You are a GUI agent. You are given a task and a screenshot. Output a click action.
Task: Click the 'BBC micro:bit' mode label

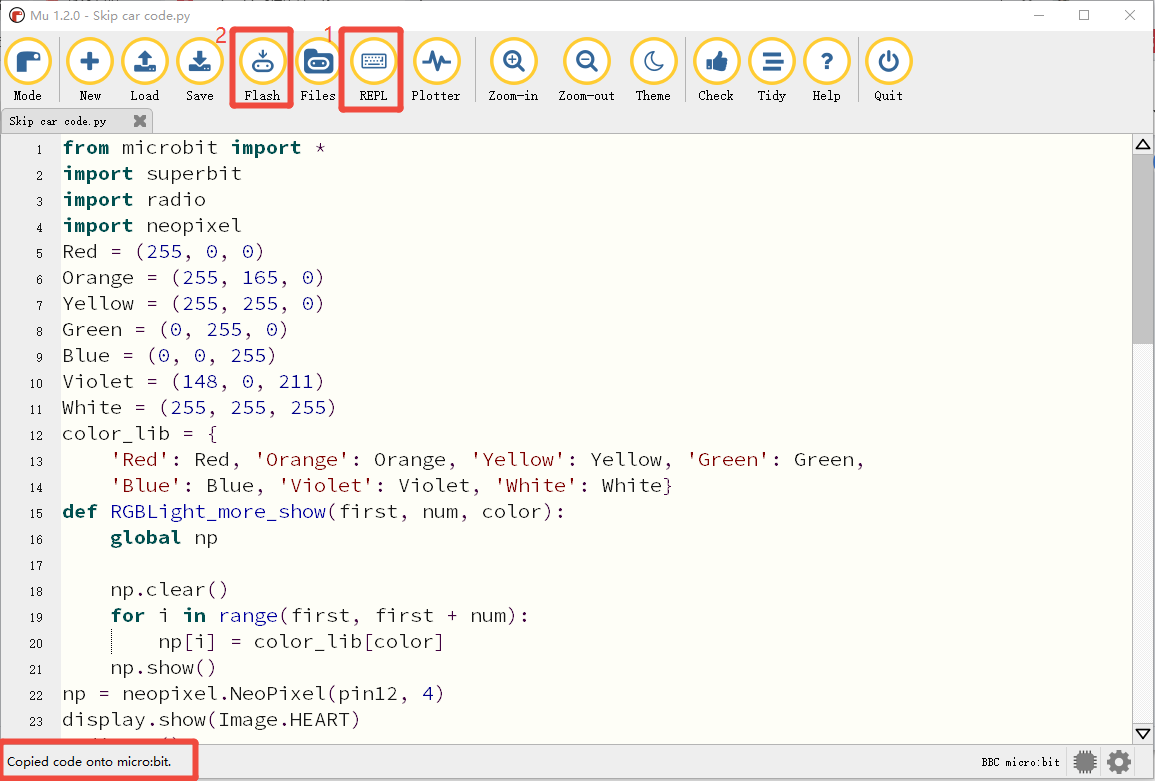pos(1020,762)
